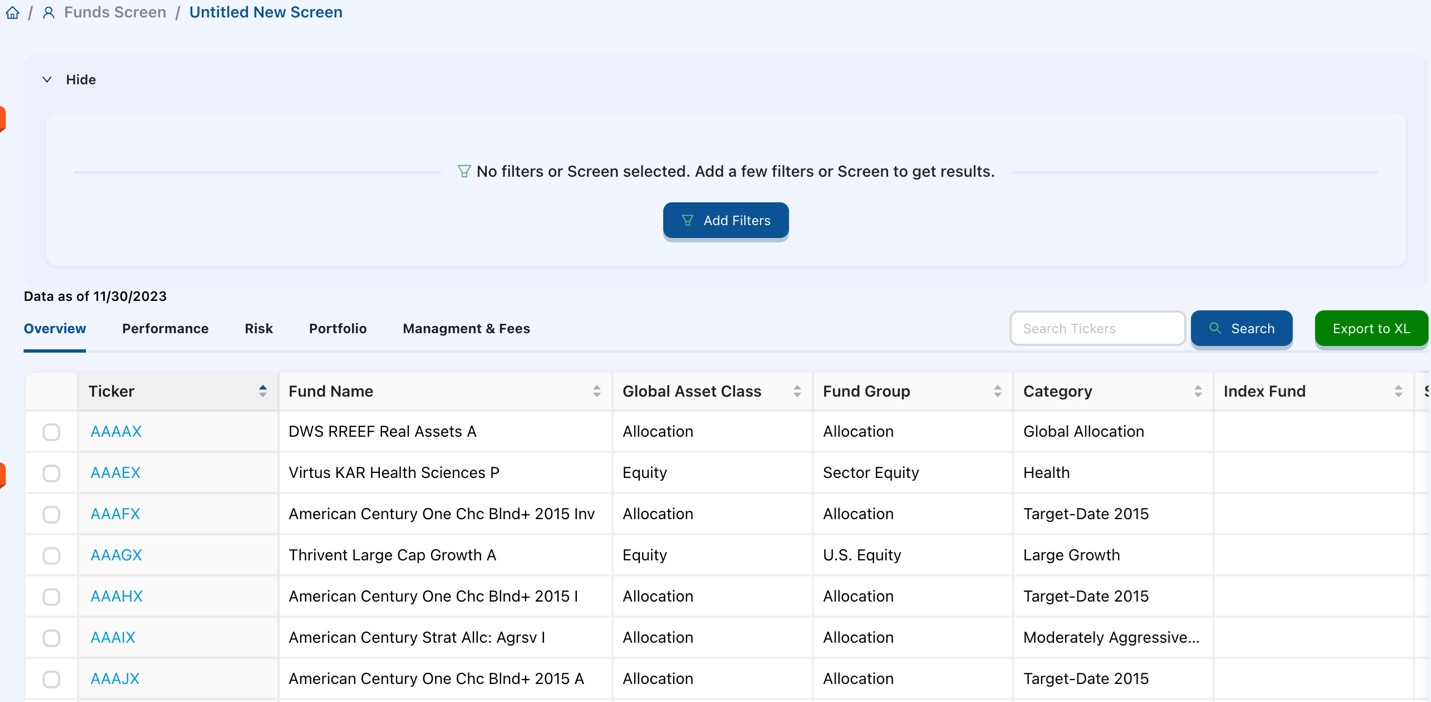
Task: Focus the Search Tickers input field
Action: coord(1097,328)
